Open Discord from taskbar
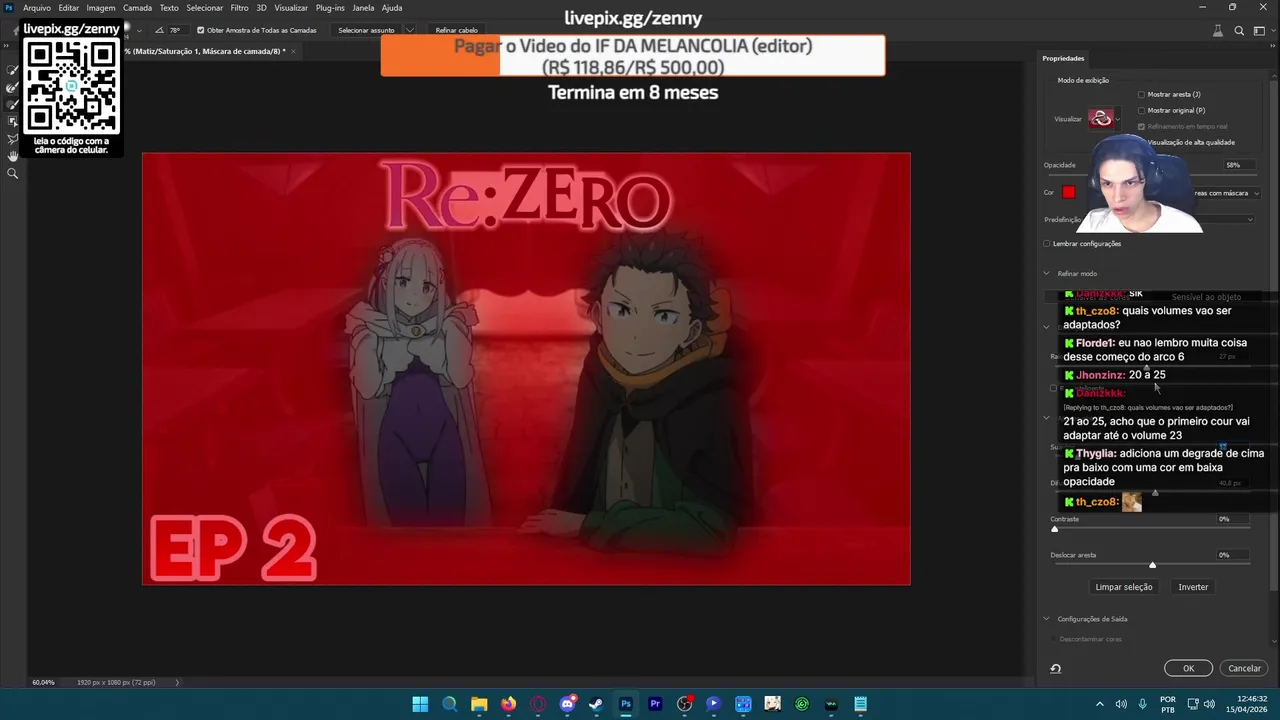Screen dimensions: 1280x720 pos(567,704)
